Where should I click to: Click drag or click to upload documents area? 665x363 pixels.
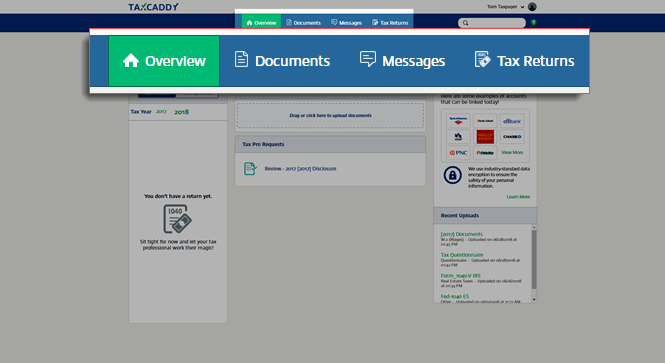point(330,115)
